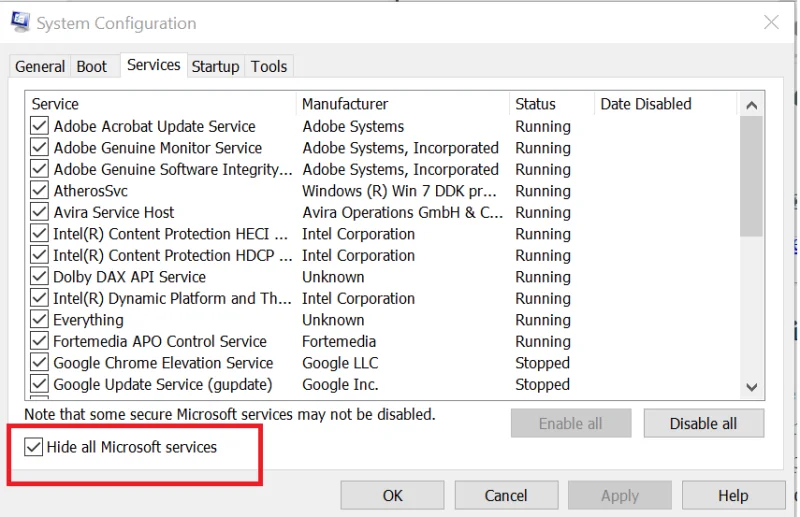Go to the Startup tab
Image resolution: width=800 pixels, height=517 pixels.
(215, 67)
